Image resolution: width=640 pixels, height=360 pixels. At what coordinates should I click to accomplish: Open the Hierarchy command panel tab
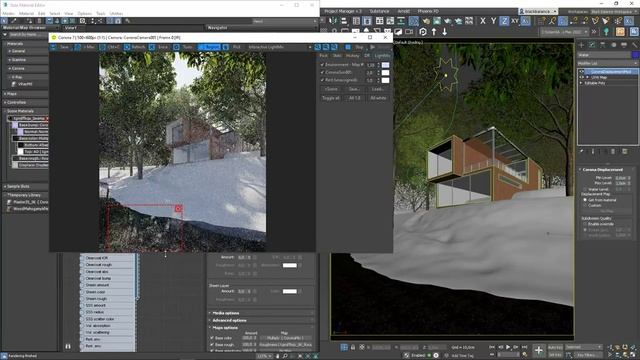[x=603, y=45]
